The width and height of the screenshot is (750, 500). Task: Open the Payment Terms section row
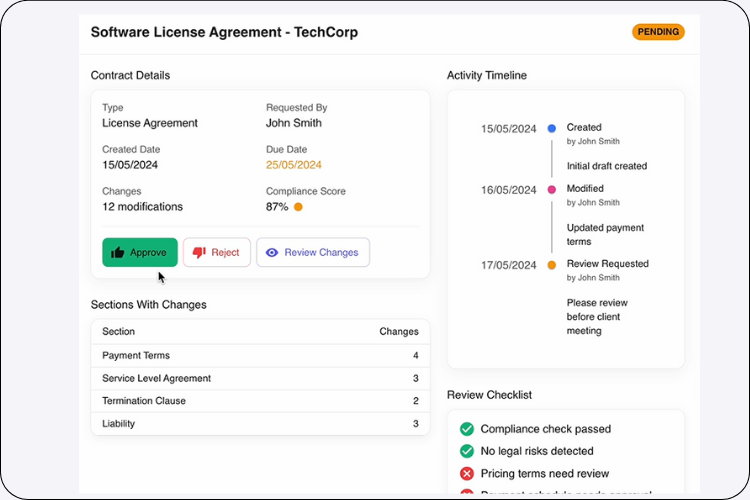[260, 355]
